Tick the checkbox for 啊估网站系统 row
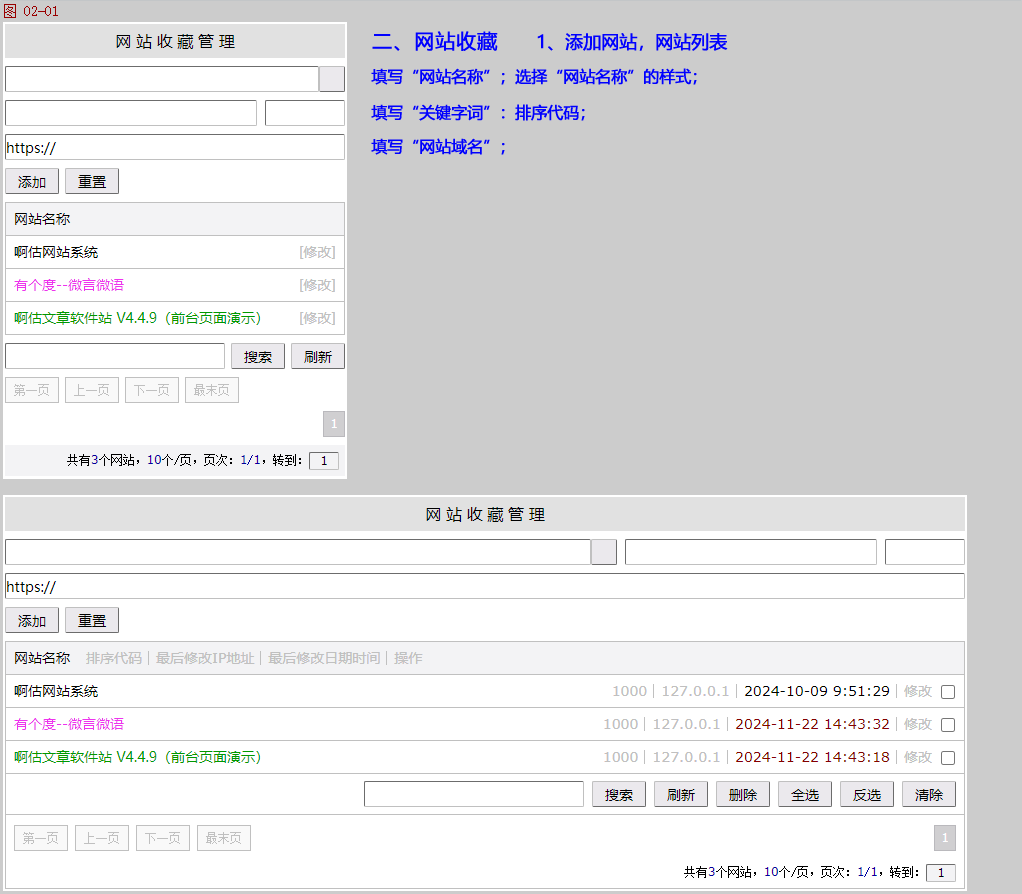 pos(948,692)
